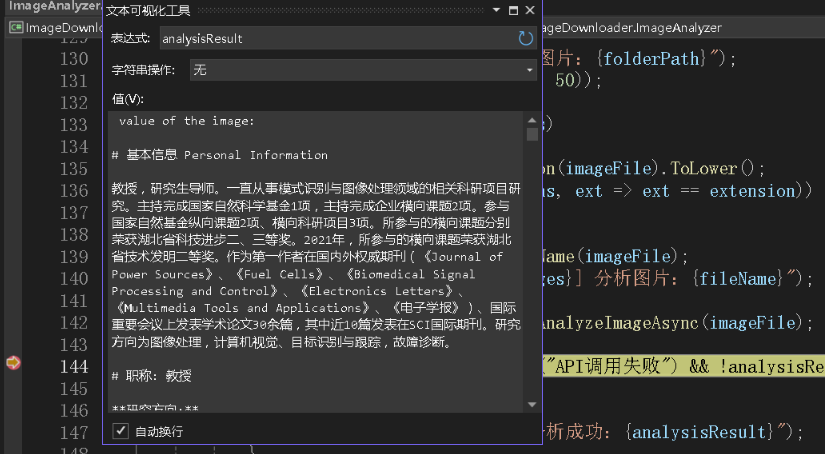This screenshot has width=825, height=454.
Task: Click the "# 基本信息 Personal Information" heading text
Action: (x=219, y=155)
